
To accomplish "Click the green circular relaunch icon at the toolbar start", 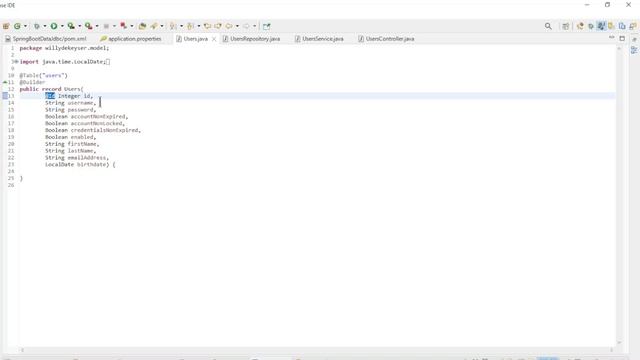I will (17, 26).
